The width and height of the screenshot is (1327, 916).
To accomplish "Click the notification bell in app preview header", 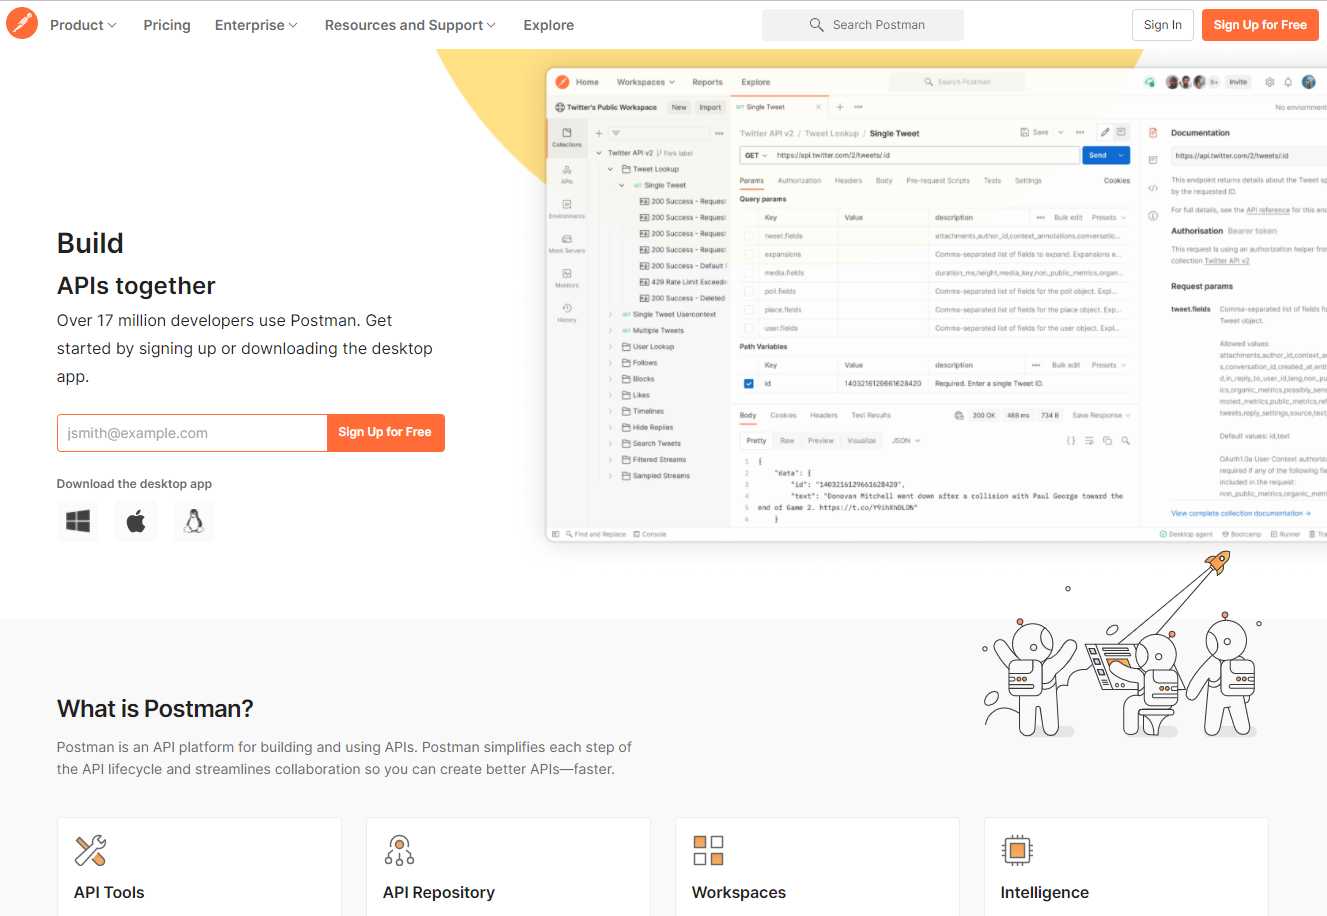I will click(x=1288, y=82).
